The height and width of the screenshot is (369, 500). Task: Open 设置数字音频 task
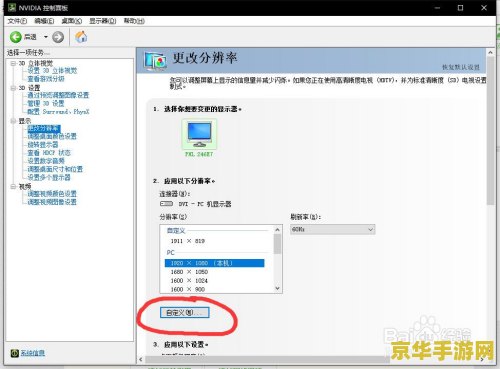[46, 161]
